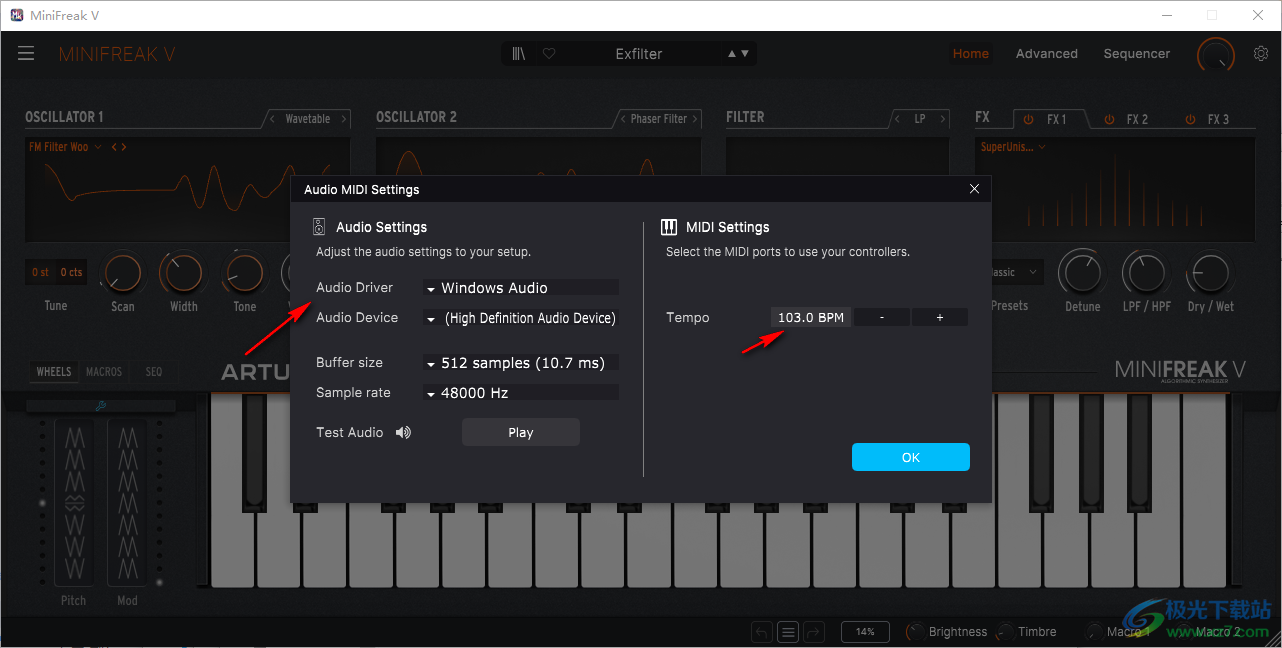
Task: Open the hamburger main menu
Action: tap(26, 54)
